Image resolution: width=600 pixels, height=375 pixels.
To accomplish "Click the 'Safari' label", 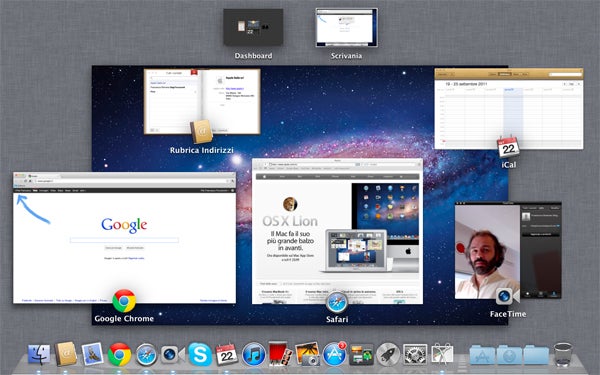I will pyautogui.click(x=337, y=319).
